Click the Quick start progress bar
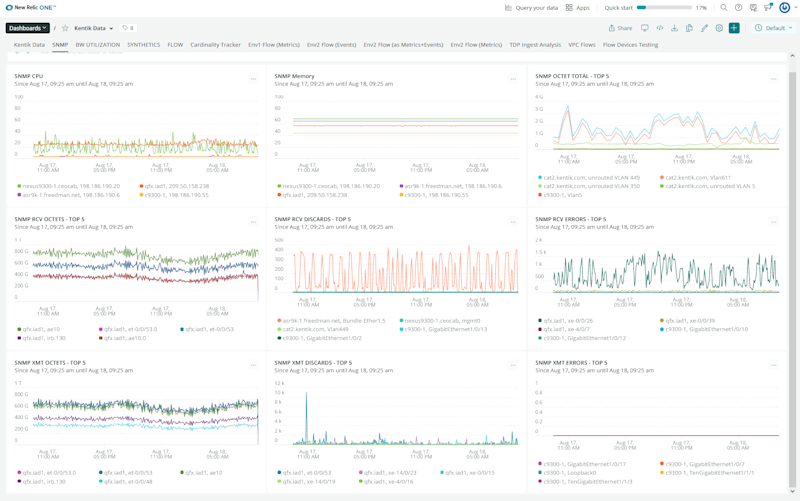This screenshot has width=800, height=501. point(664,8)
